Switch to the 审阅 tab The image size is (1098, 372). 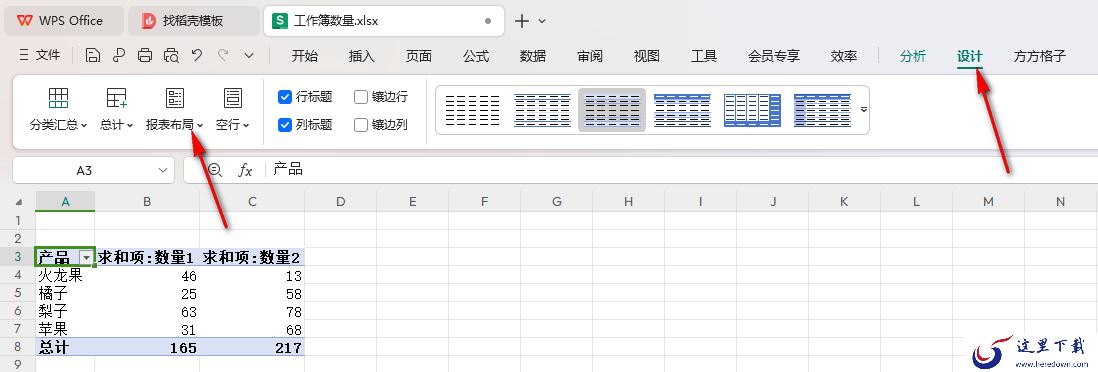tap(590, 57)
